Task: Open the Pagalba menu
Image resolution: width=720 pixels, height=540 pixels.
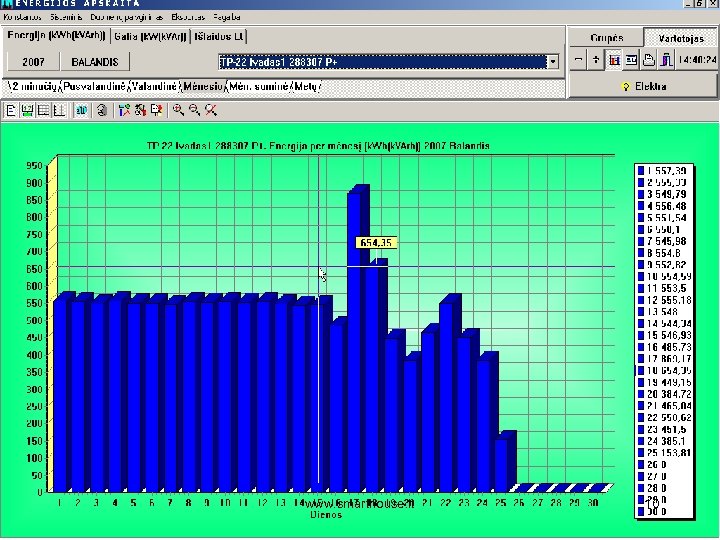Action: [x=226, y=17]
